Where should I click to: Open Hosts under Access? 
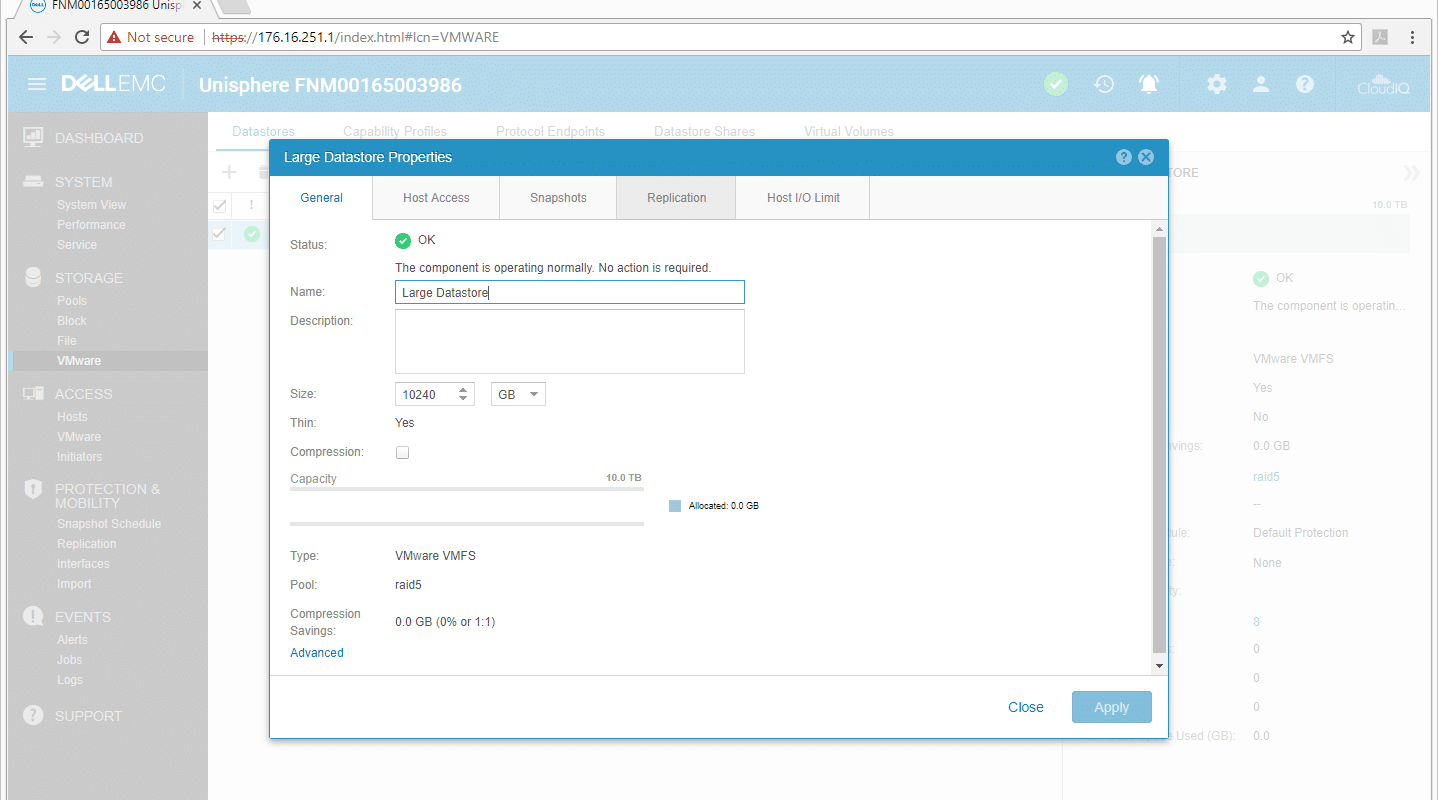point(72,417)
